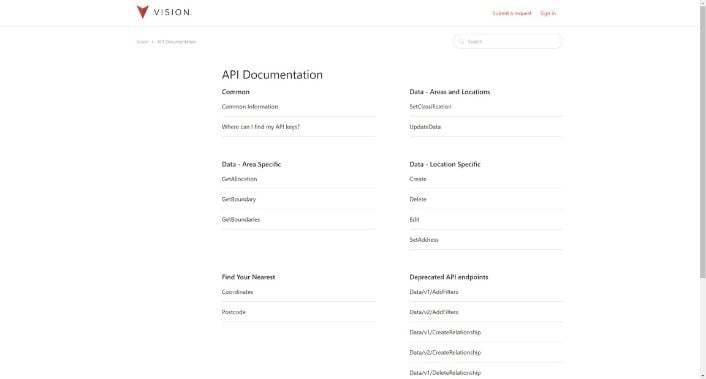Click the search magnifier icon
Viewport: 706px width, 379px height.
click(x=461, y=41)
